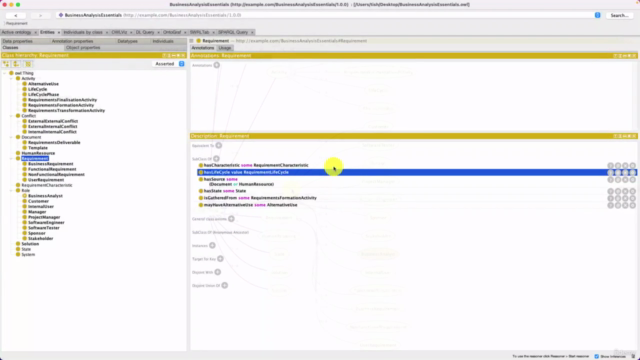This screenshot has height=360, width=640.
Task: Select the Data properties sub-tab
Action: point(17,41)
